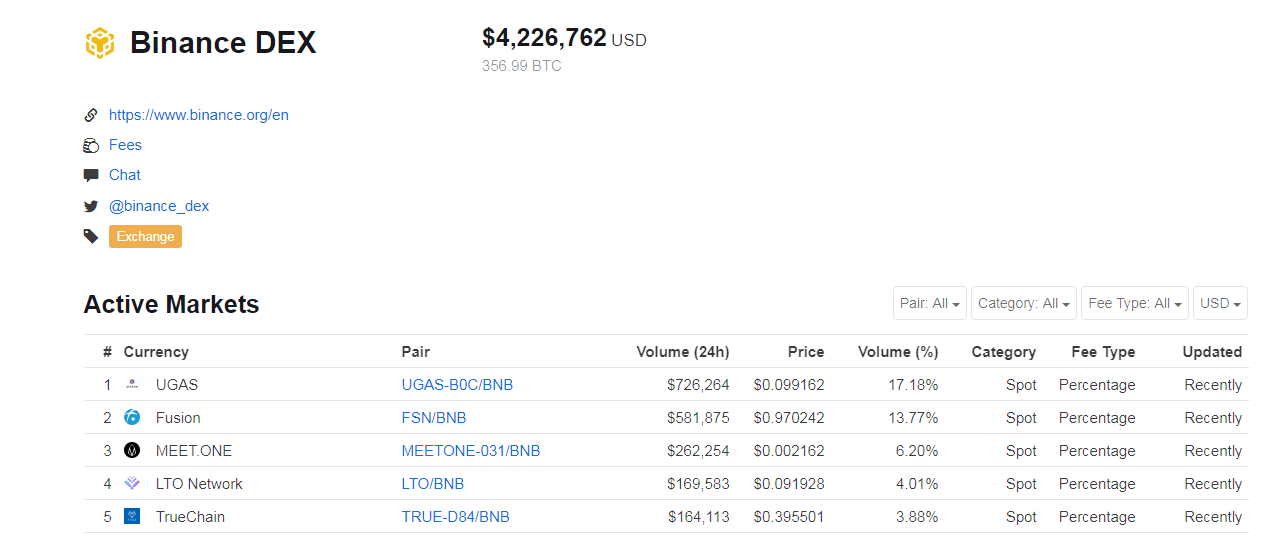
Task: Open the Category: All dropdown
Action: pyautogui.click(x=1024, y=303)
